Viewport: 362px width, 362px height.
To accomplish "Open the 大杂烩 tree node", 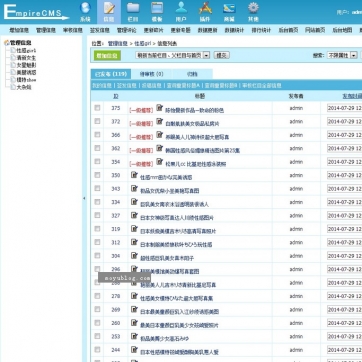I will (24, 87).
